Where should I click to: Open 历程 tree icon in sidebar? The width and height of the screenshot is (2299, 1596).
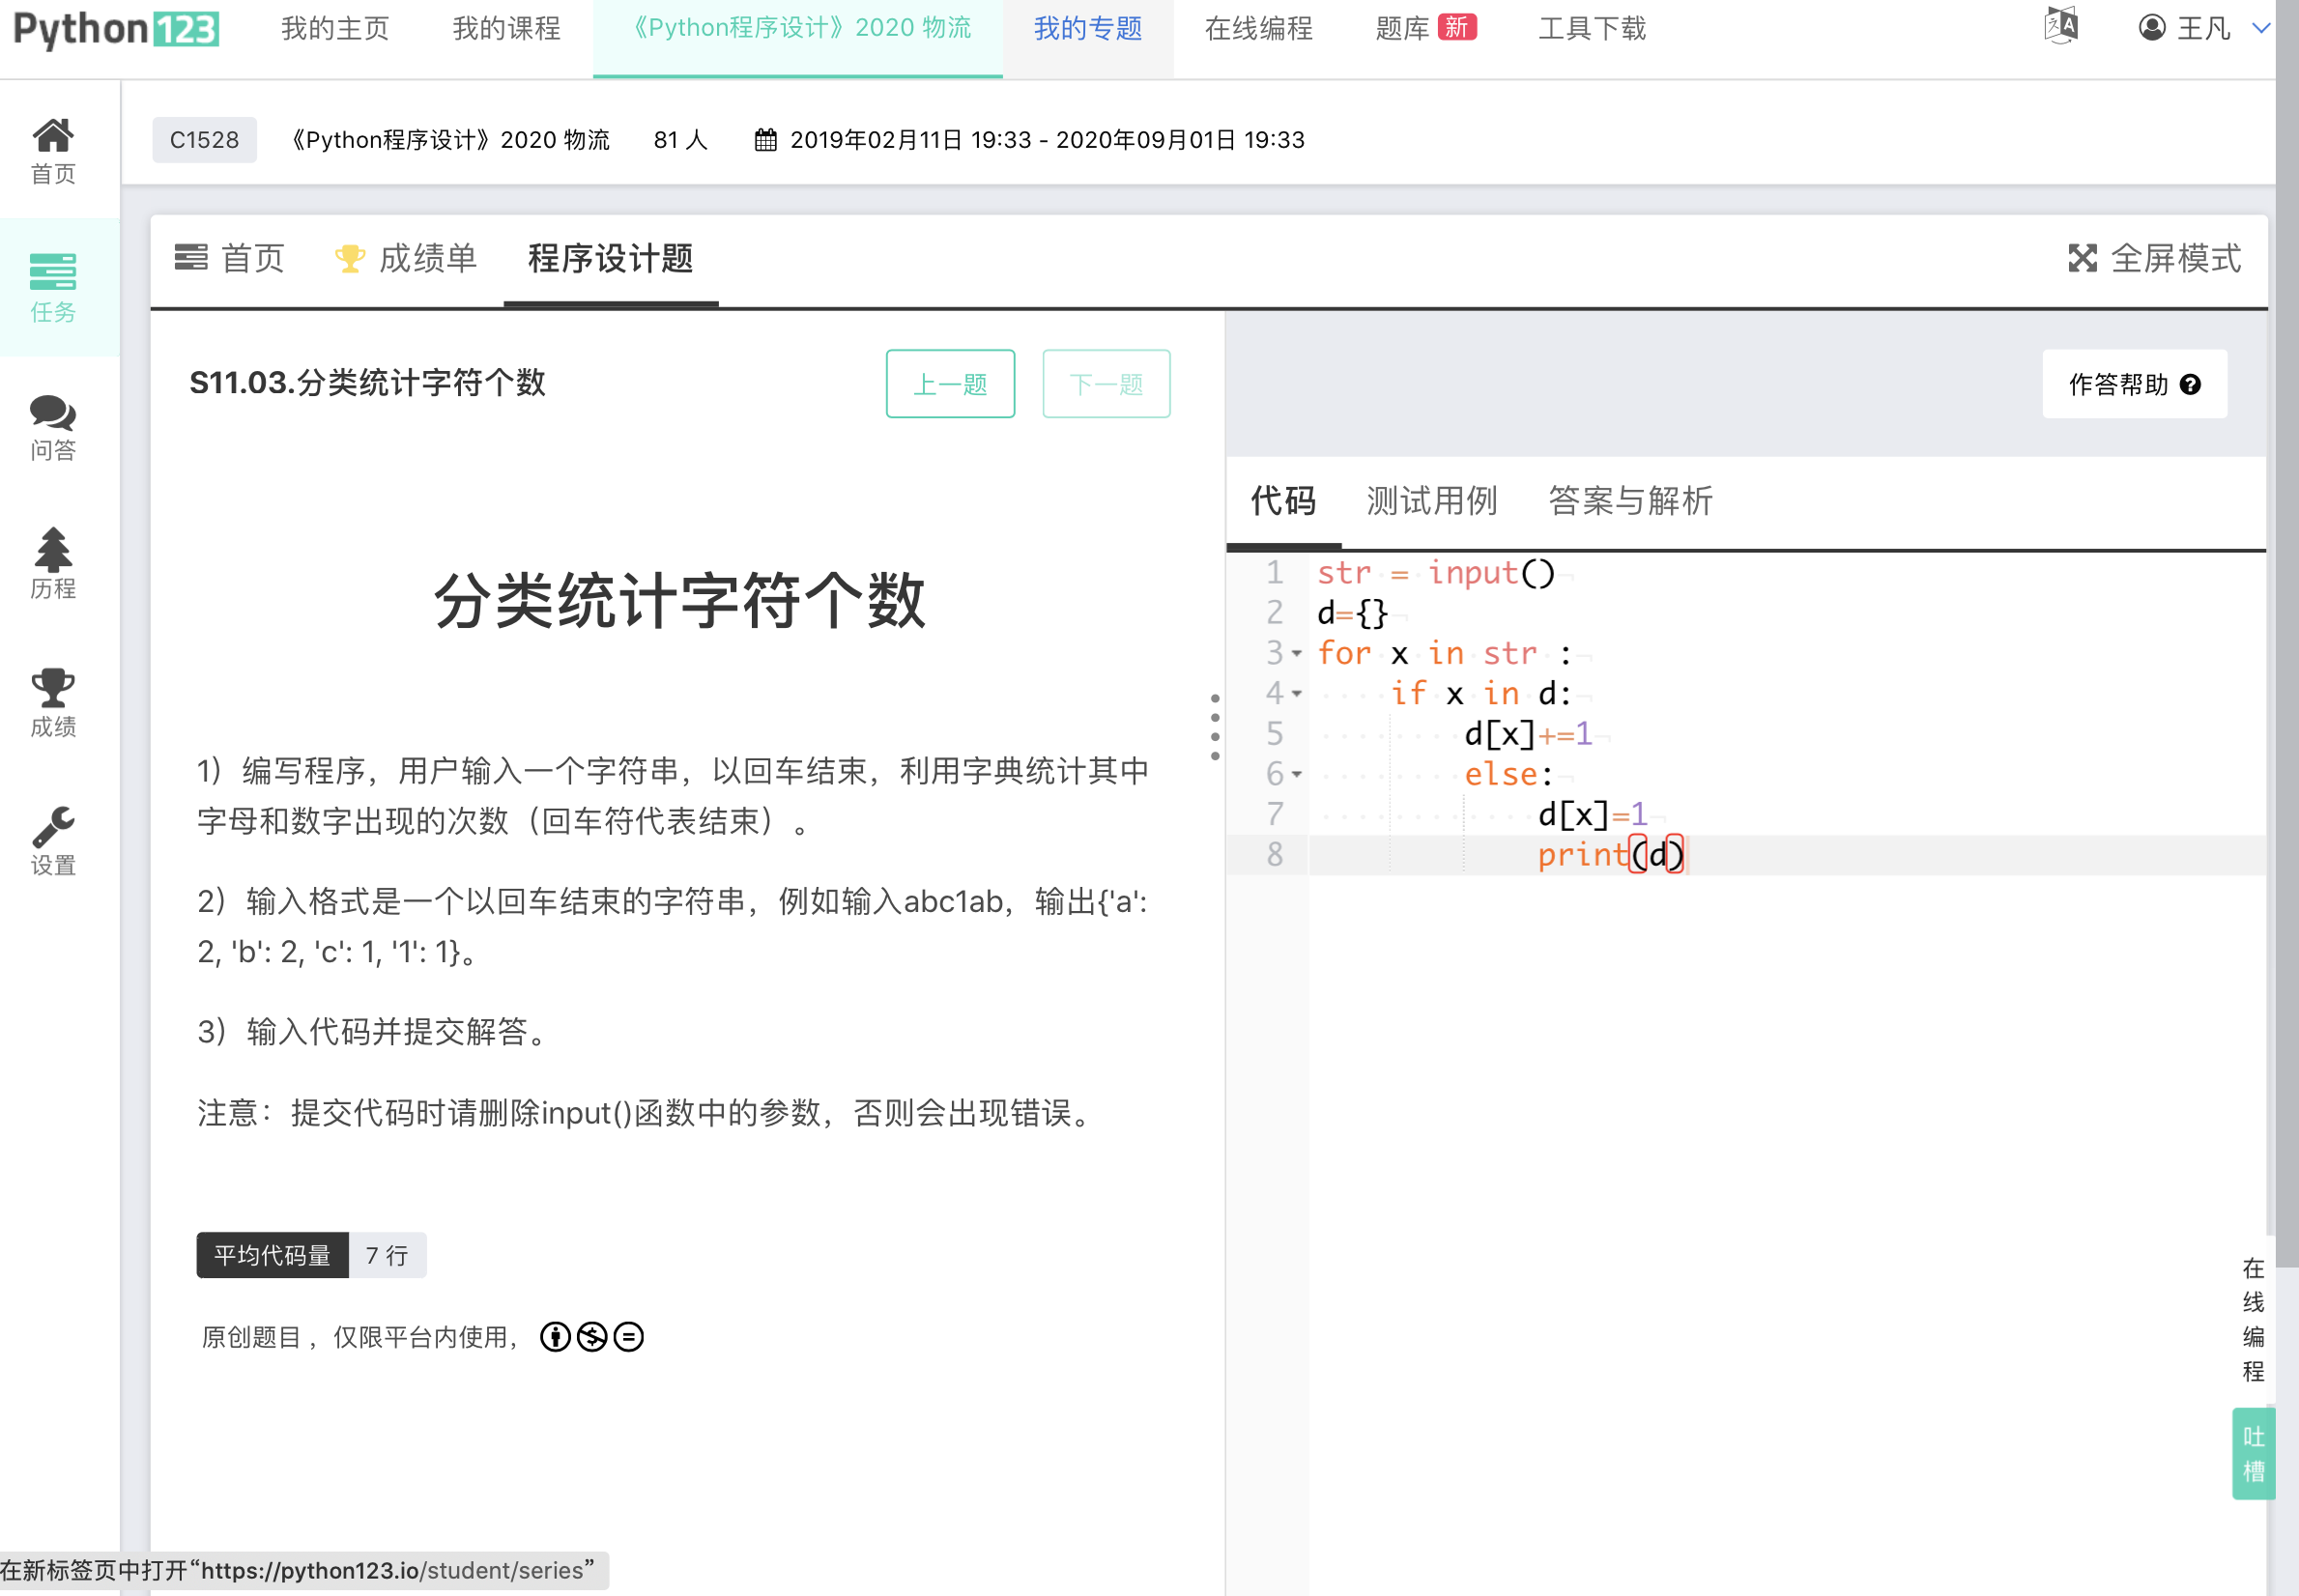[53, 549]
